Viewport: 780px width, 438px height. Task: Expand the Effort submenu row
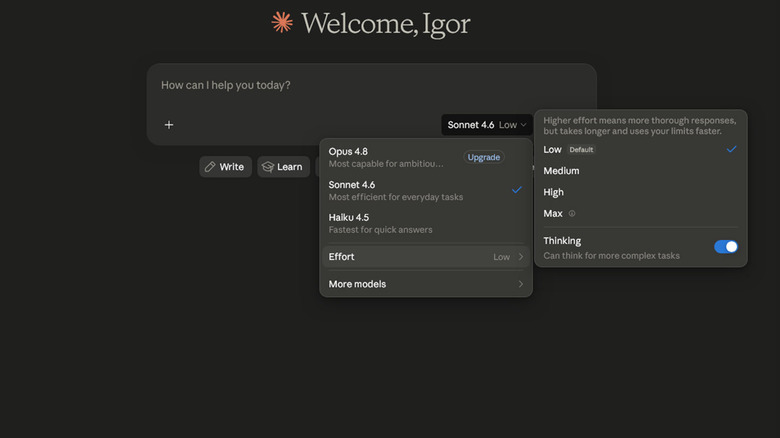pos(426,257)
